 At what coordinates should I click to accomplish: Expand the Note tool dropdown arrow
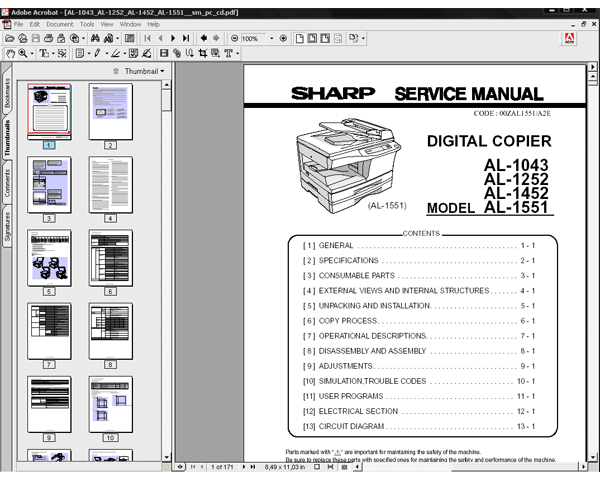point(89,53)
